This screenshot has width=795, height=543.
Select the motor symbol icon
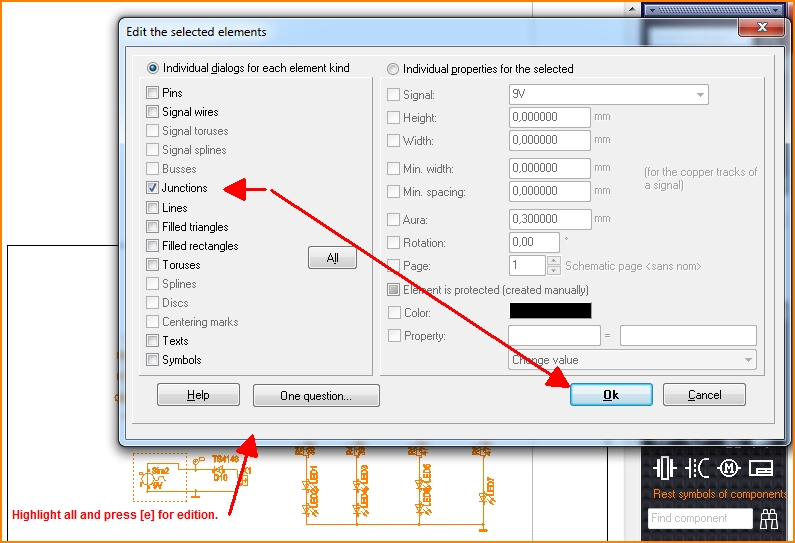click(x=729, y=468)
